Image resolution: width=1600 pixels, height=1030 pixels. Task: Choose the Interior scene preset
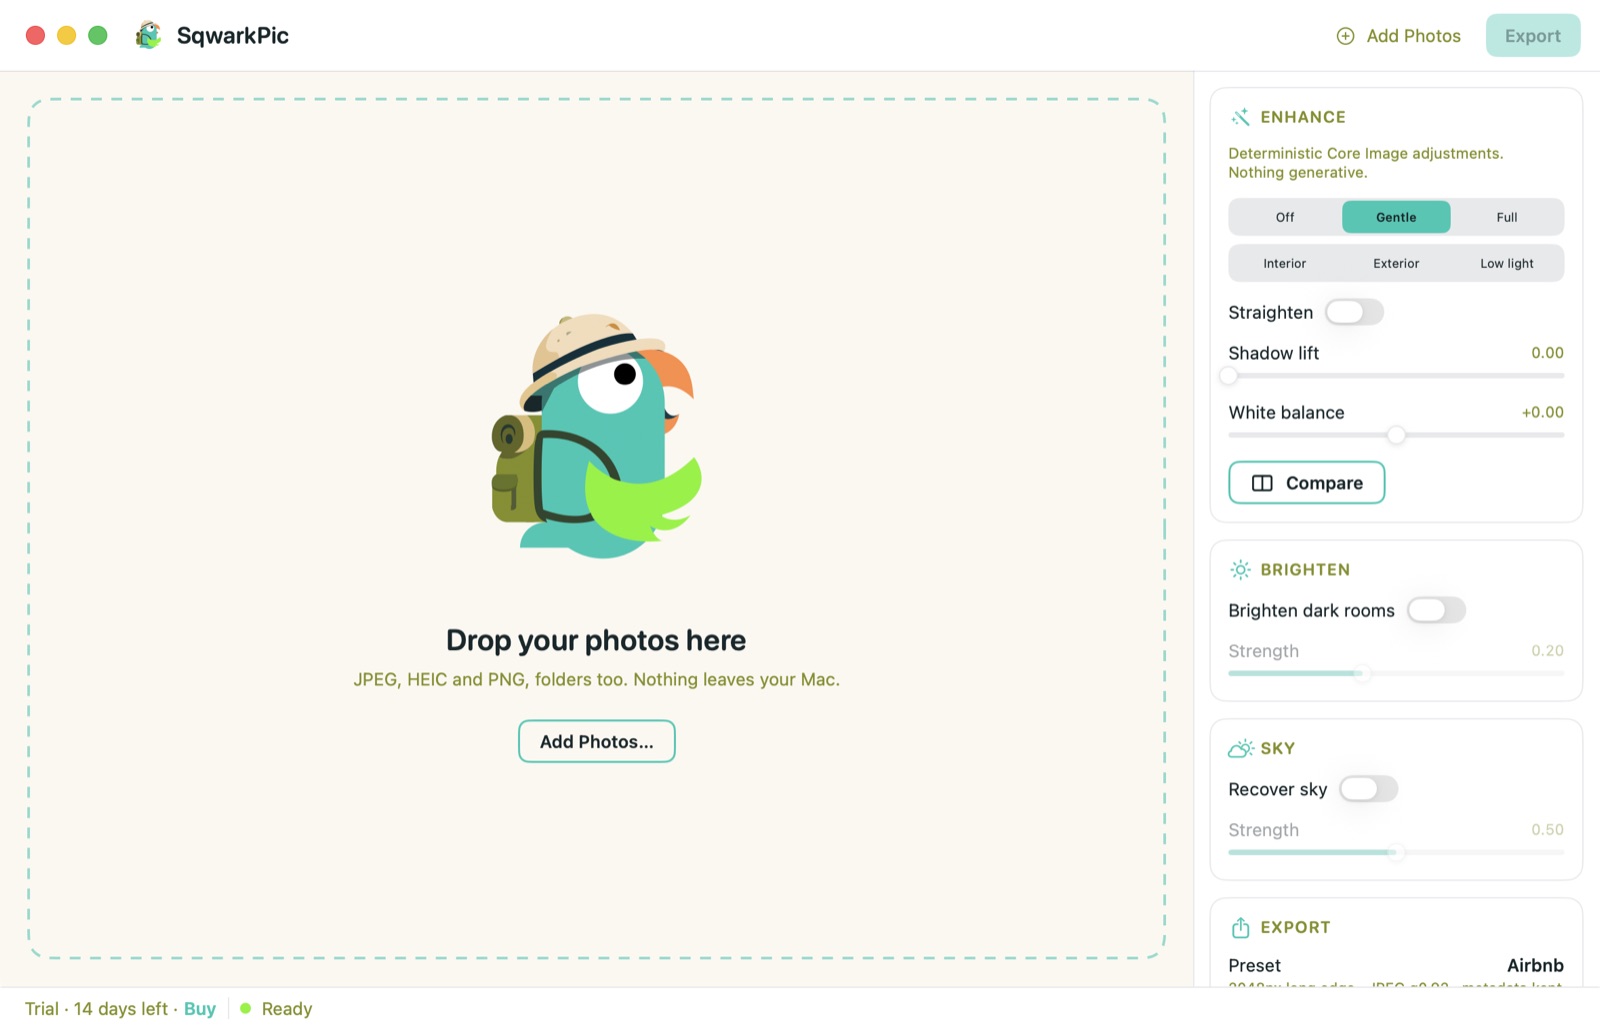[x=1284, y=263]
